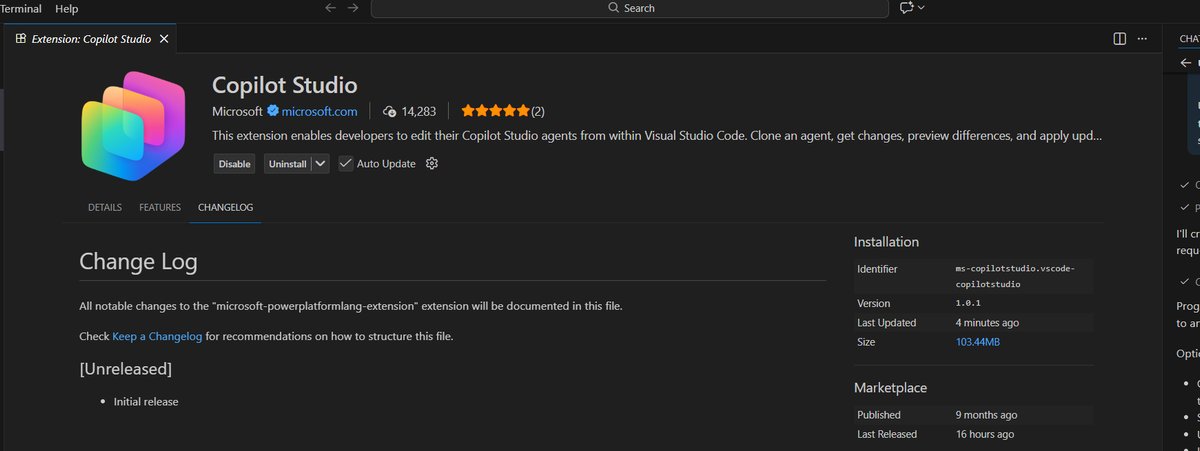Click the split editor right icon
1200x451 pixels.
pos(1119,39)
